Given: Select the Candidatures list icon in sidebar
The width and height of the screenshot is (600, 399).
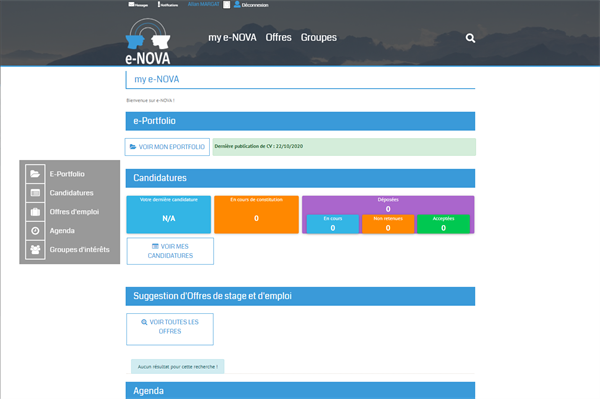Looking at the screenshot, I should (35, 193).
